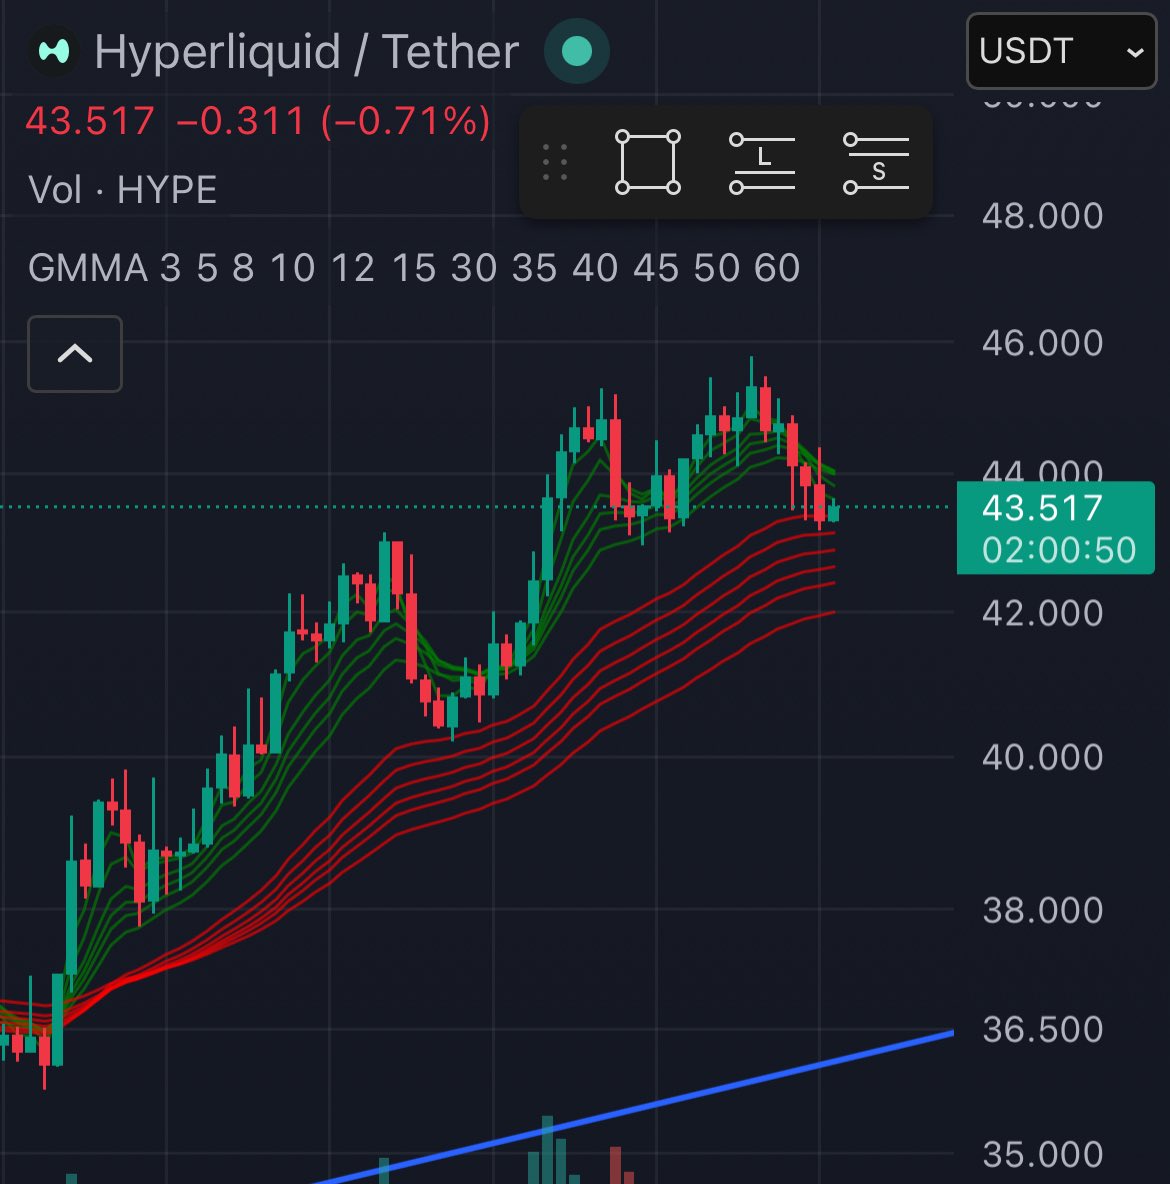This screenshot has width=1170, height=1184.
Task: Click the 40.000 price axis label
Action: 1042,757
